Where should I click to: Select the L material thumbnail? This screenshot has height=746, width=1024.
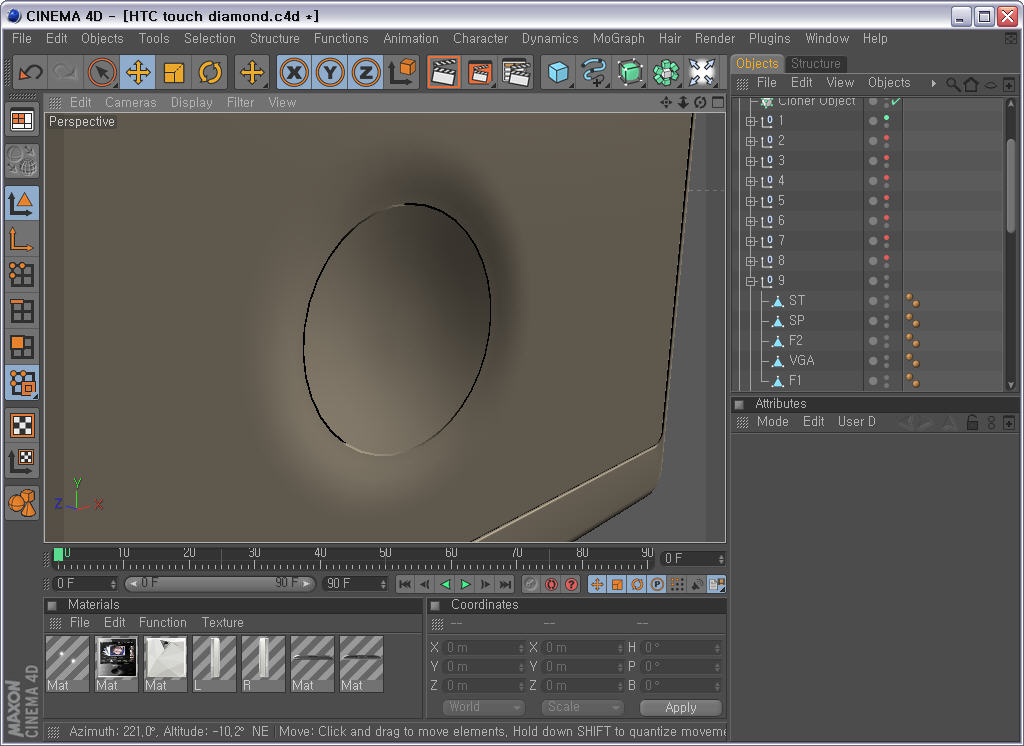(x=214, y=664)
